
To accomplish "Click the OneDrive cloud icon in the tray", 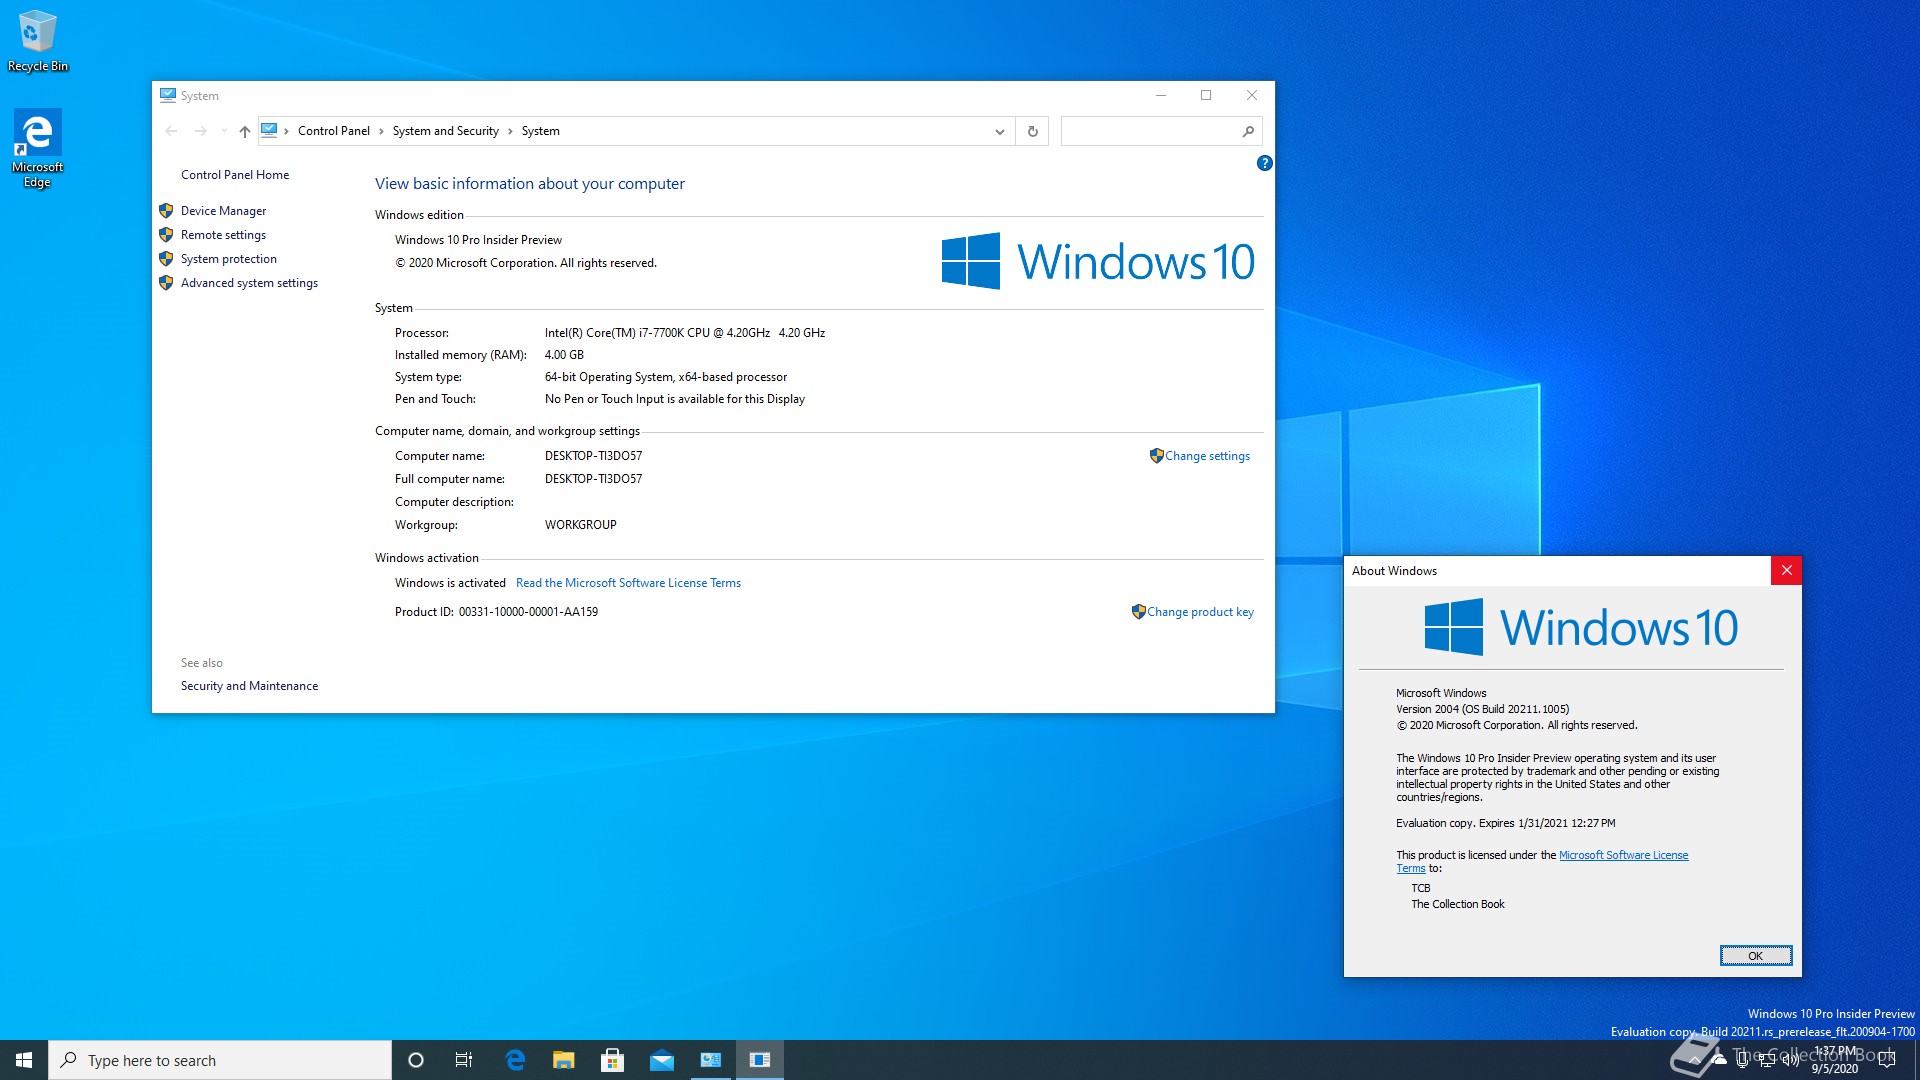I will coord(1719,1061).
